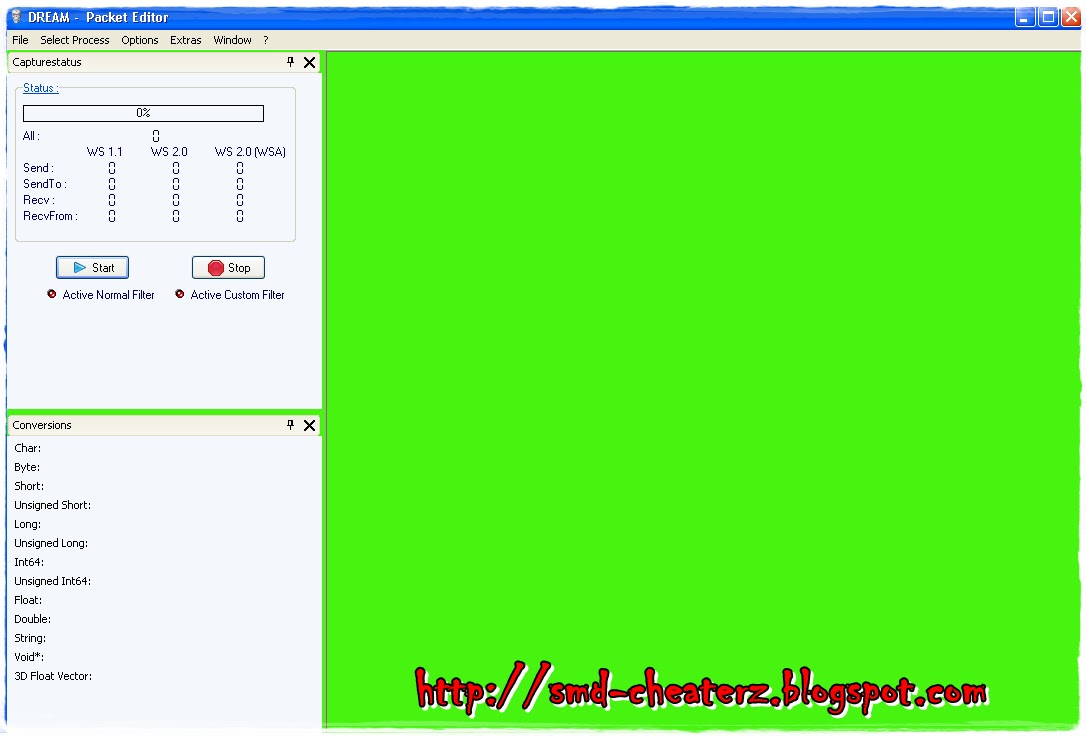Open the Window menu
Viewport: 1086px width, 736px height.
232,40
